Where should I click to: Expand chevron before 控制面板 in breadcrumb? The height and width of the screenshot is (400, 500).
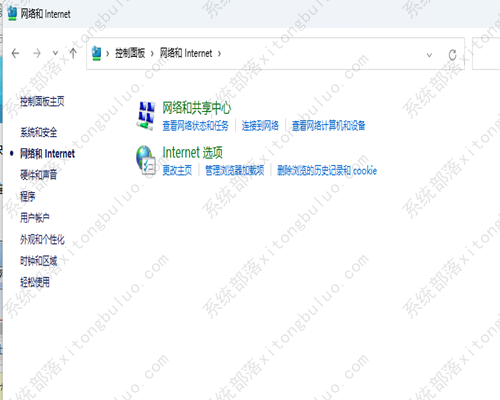tap(108, 53)
